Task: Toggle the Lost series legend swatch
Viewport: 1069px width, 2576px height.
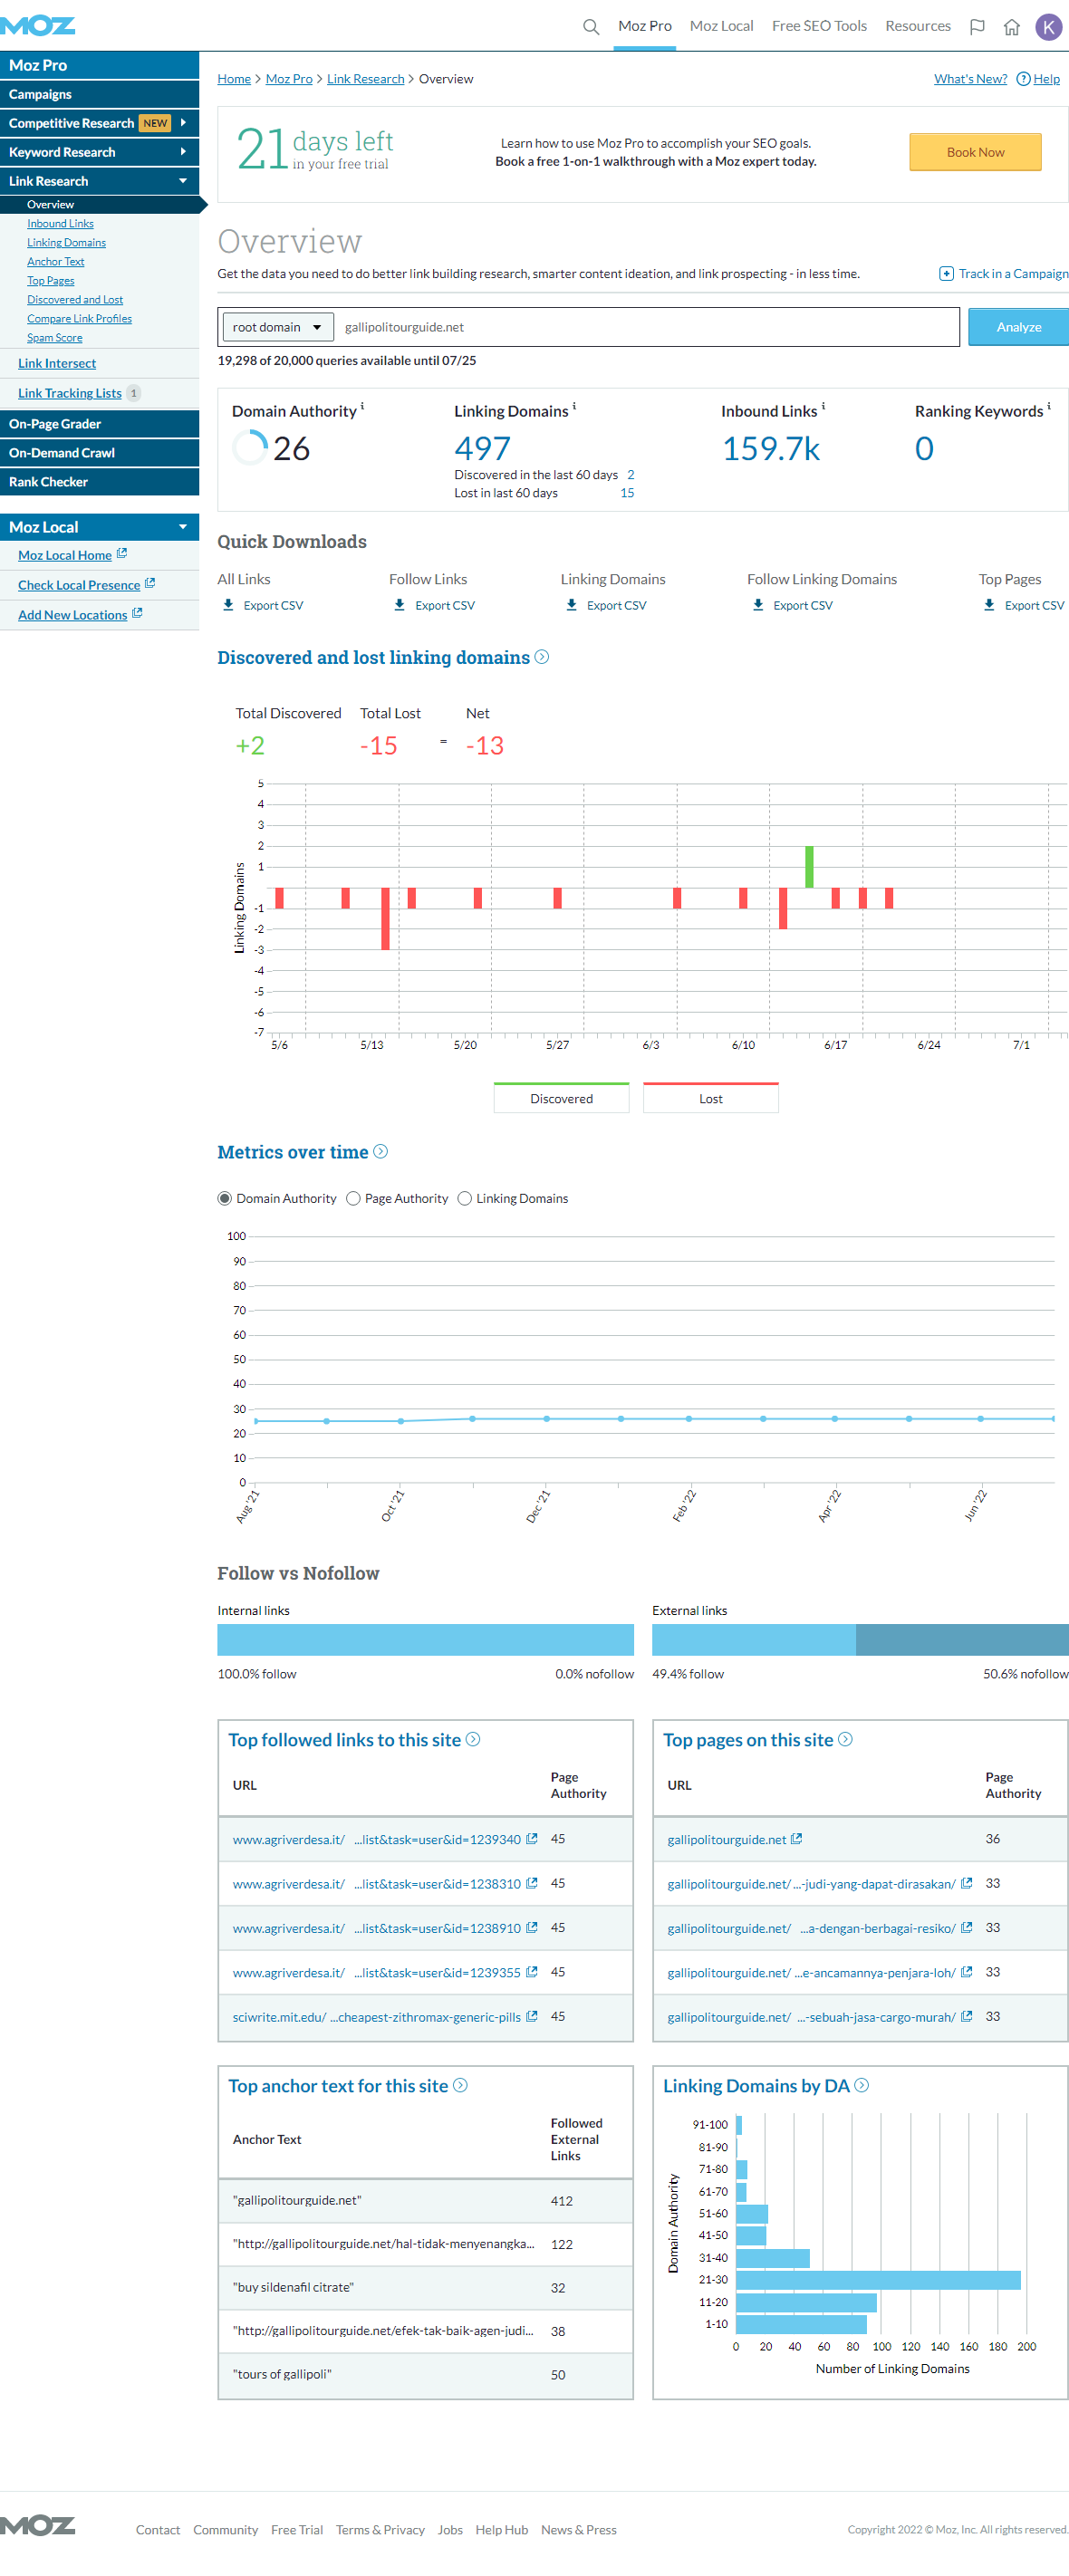Action: click(x=710, y=1097)
